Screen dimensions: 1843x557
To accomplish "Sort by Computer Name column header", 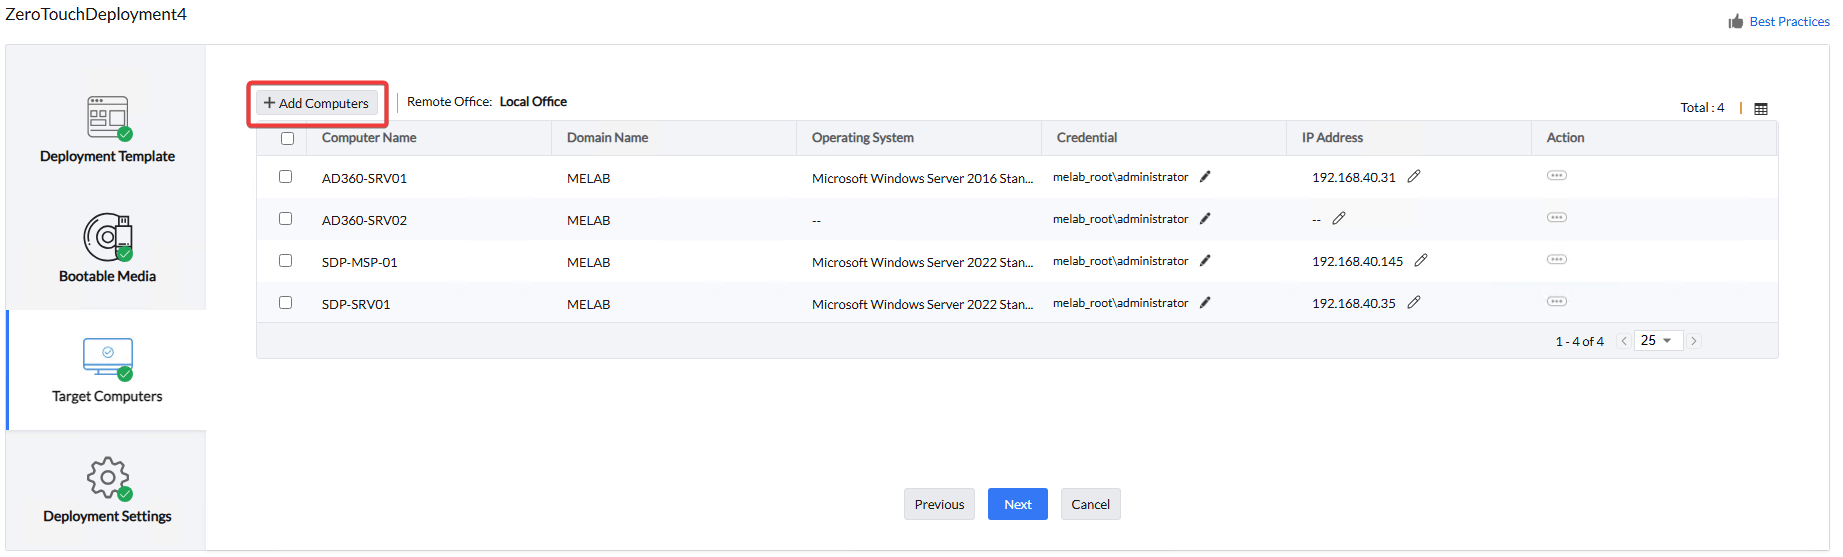I will pyautogui.click(x=369, y=138).
